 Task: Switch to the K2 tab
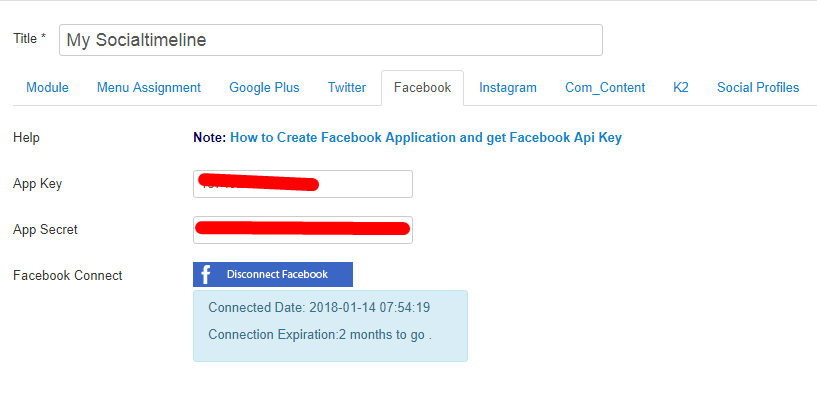tap(680, 87)
